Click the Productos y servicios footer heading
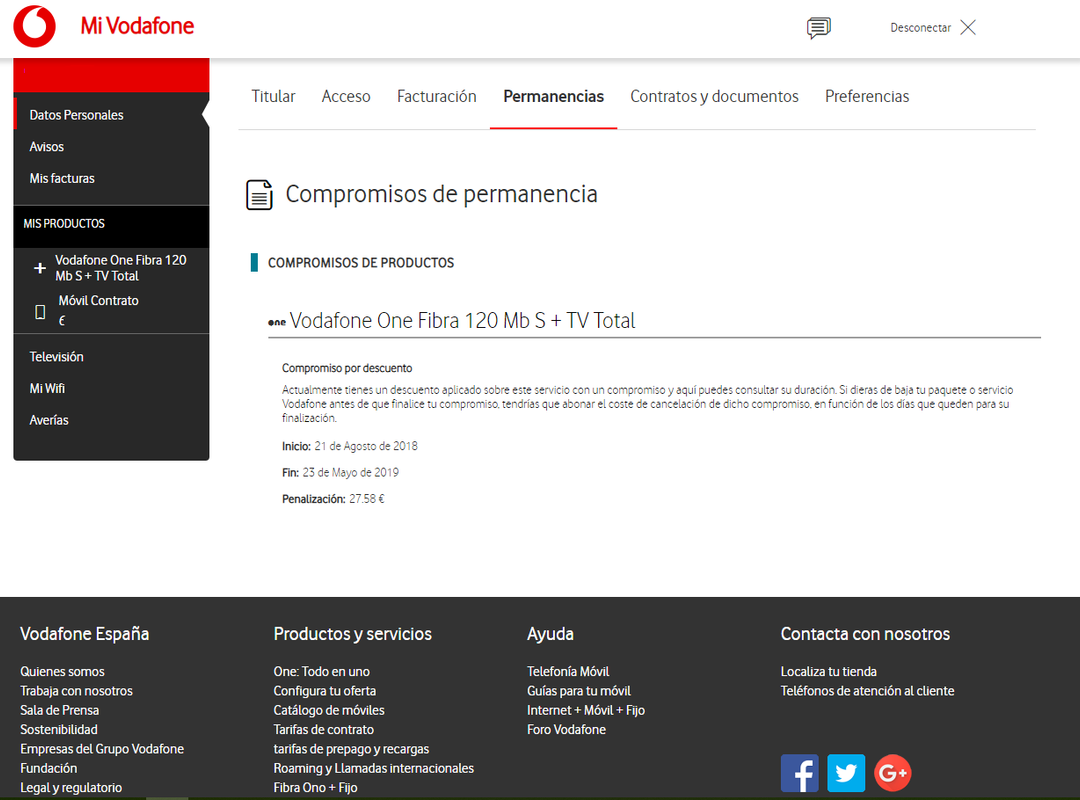1080x800 pixels. click(353, 634)
